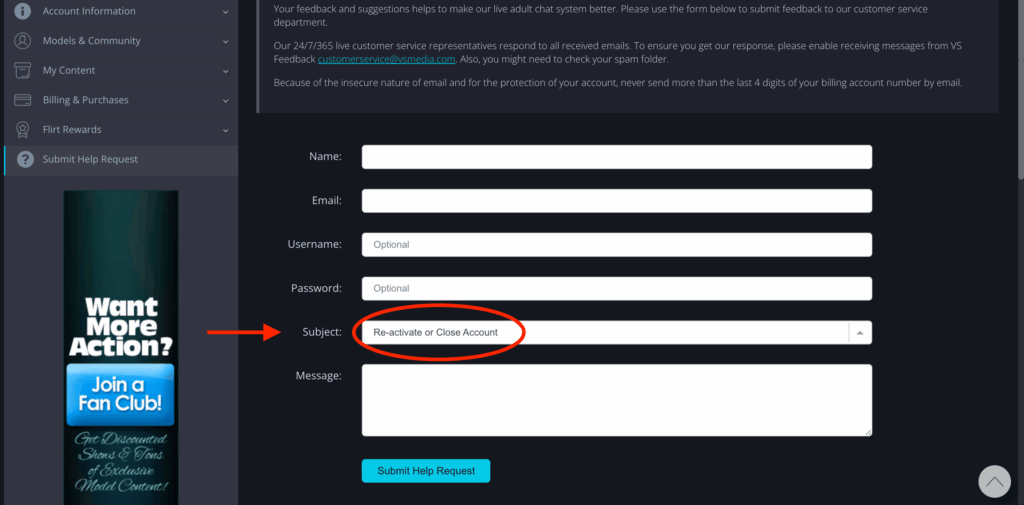
Task: Click inside the Message text area
Action: (616, 400)
